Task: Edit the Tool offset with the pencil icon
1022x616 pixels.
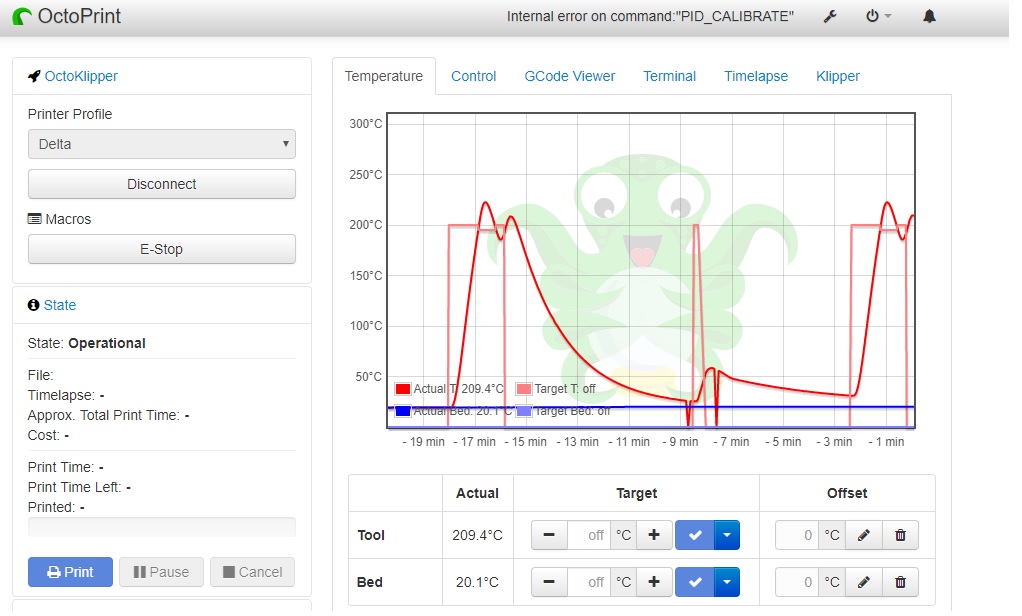Action: coord(863,535)
